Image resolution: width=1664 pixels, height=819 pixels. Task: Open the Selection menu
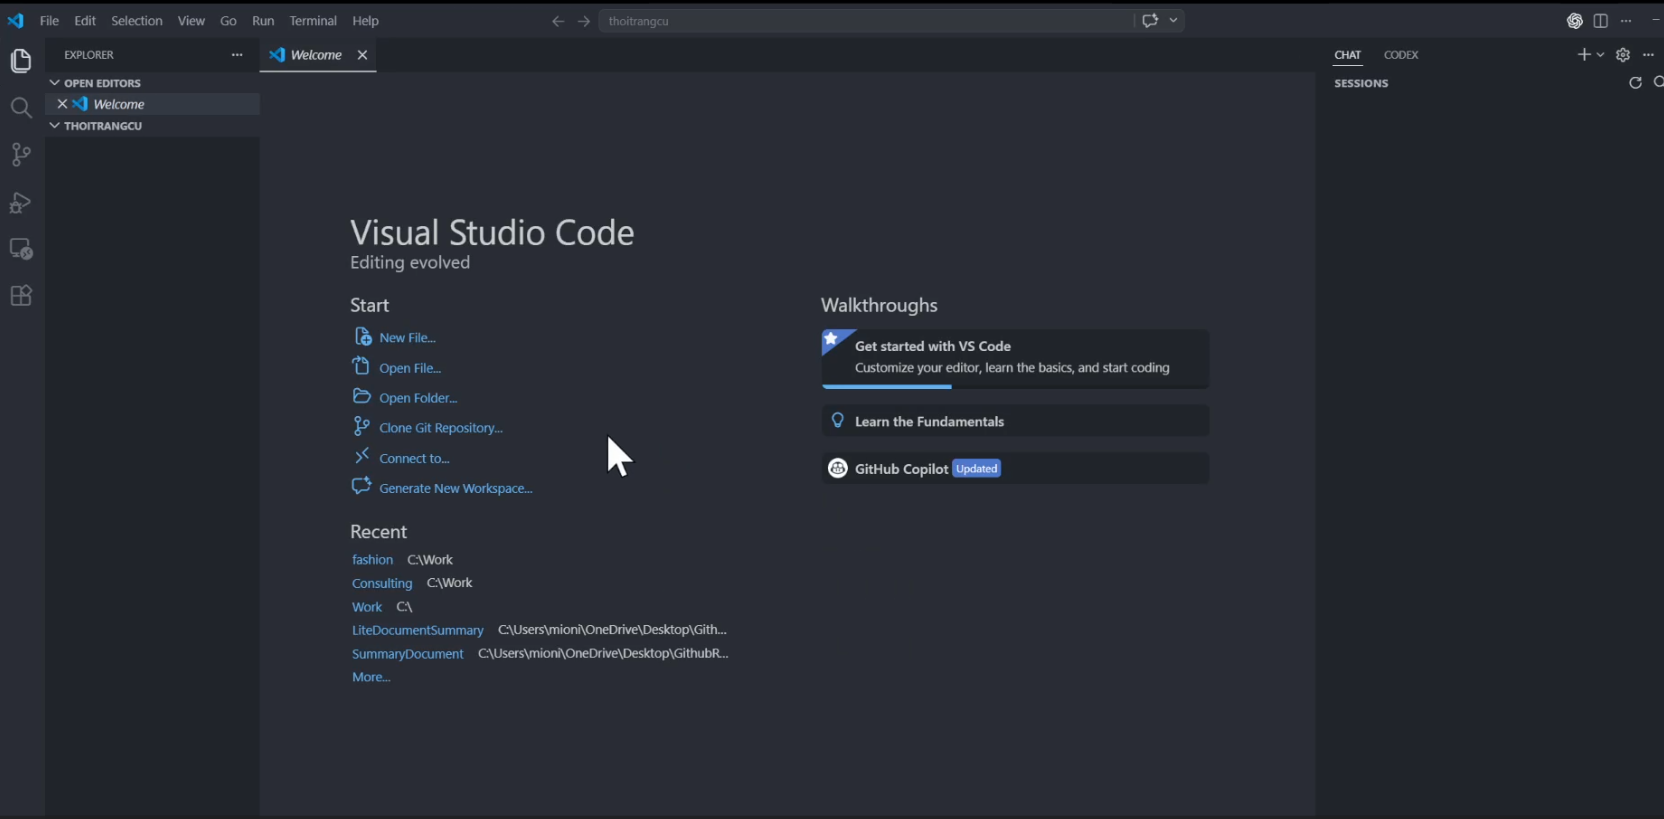(x=137, y=21)
